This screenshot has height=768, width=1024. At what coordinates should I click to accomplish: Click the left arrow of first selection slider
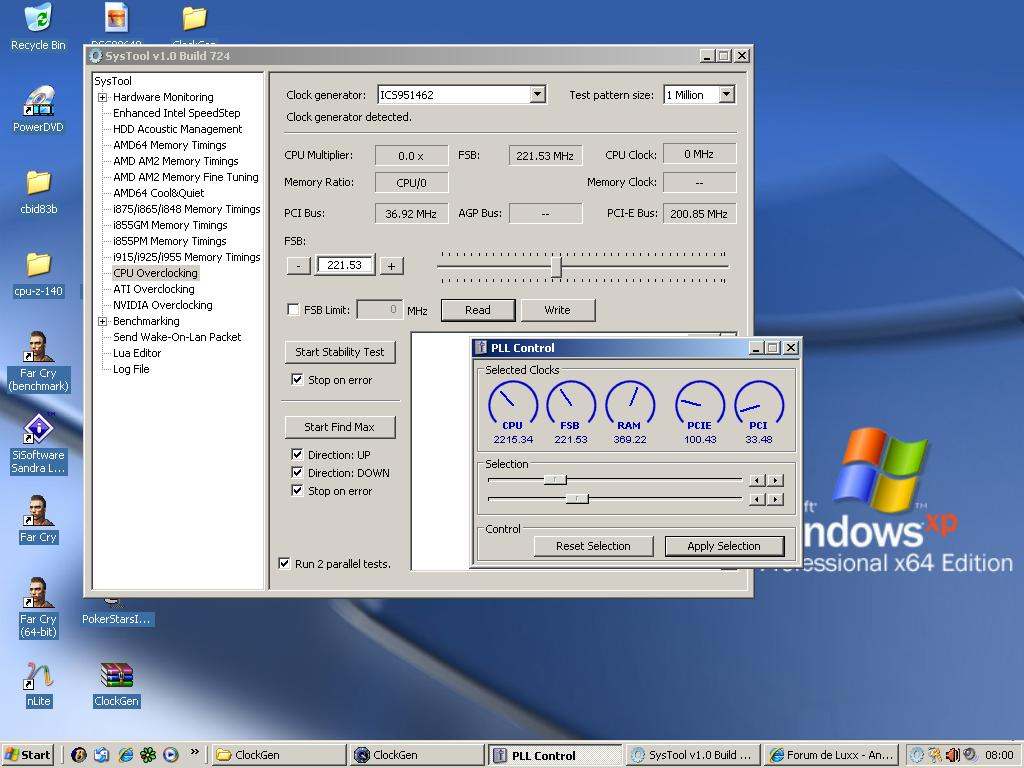coord(757,481)
